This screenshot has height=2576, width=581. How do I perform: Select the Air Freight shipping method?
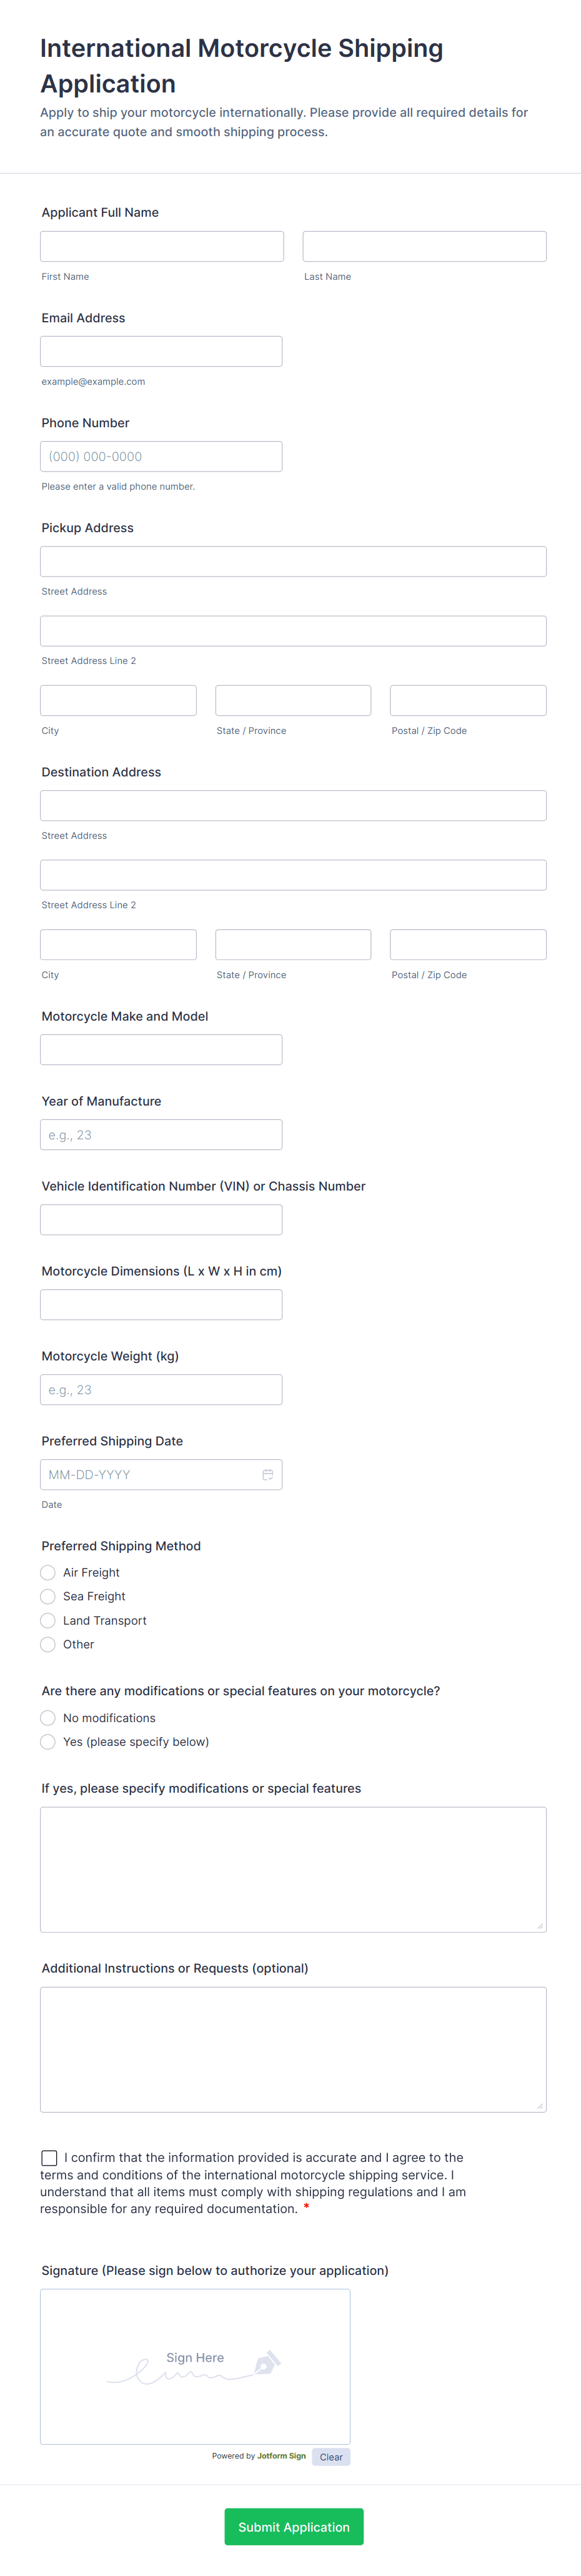pos(48,1572)
